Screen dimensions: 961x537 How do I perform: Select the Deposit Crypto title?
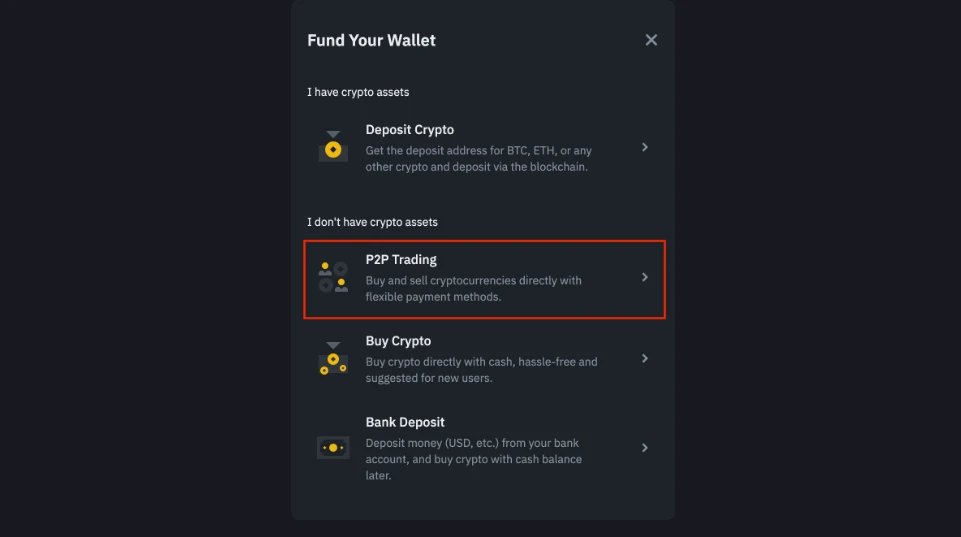pyautogui.click(x=409, y=130)
